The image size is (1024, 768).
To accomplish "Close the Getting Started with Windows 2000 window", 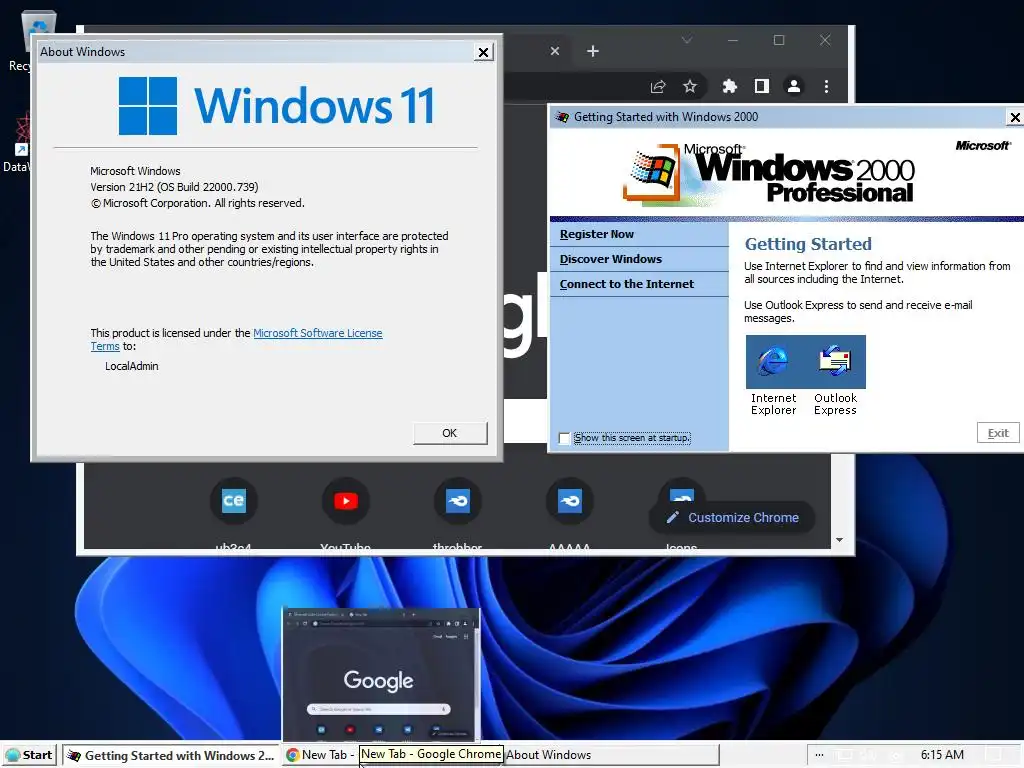I will (x=1015, y=118).
